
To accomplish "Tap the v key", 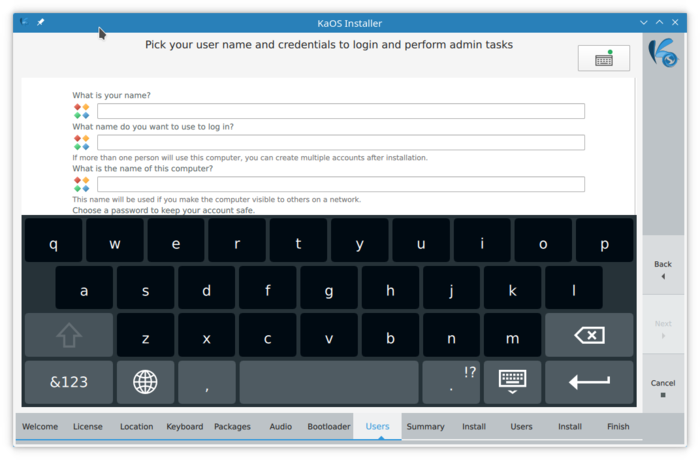I will point(329,335).
